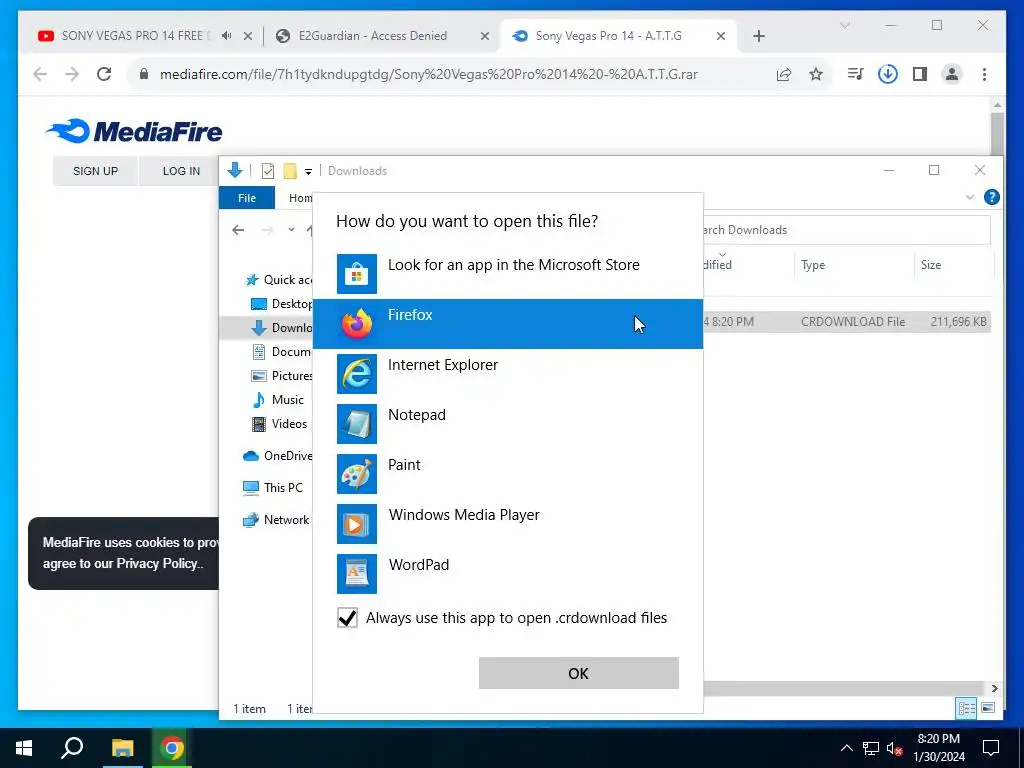Reload the MediaFire page
The width and height of the screenshot is (1024, 768).
click(x=104, y=74)
